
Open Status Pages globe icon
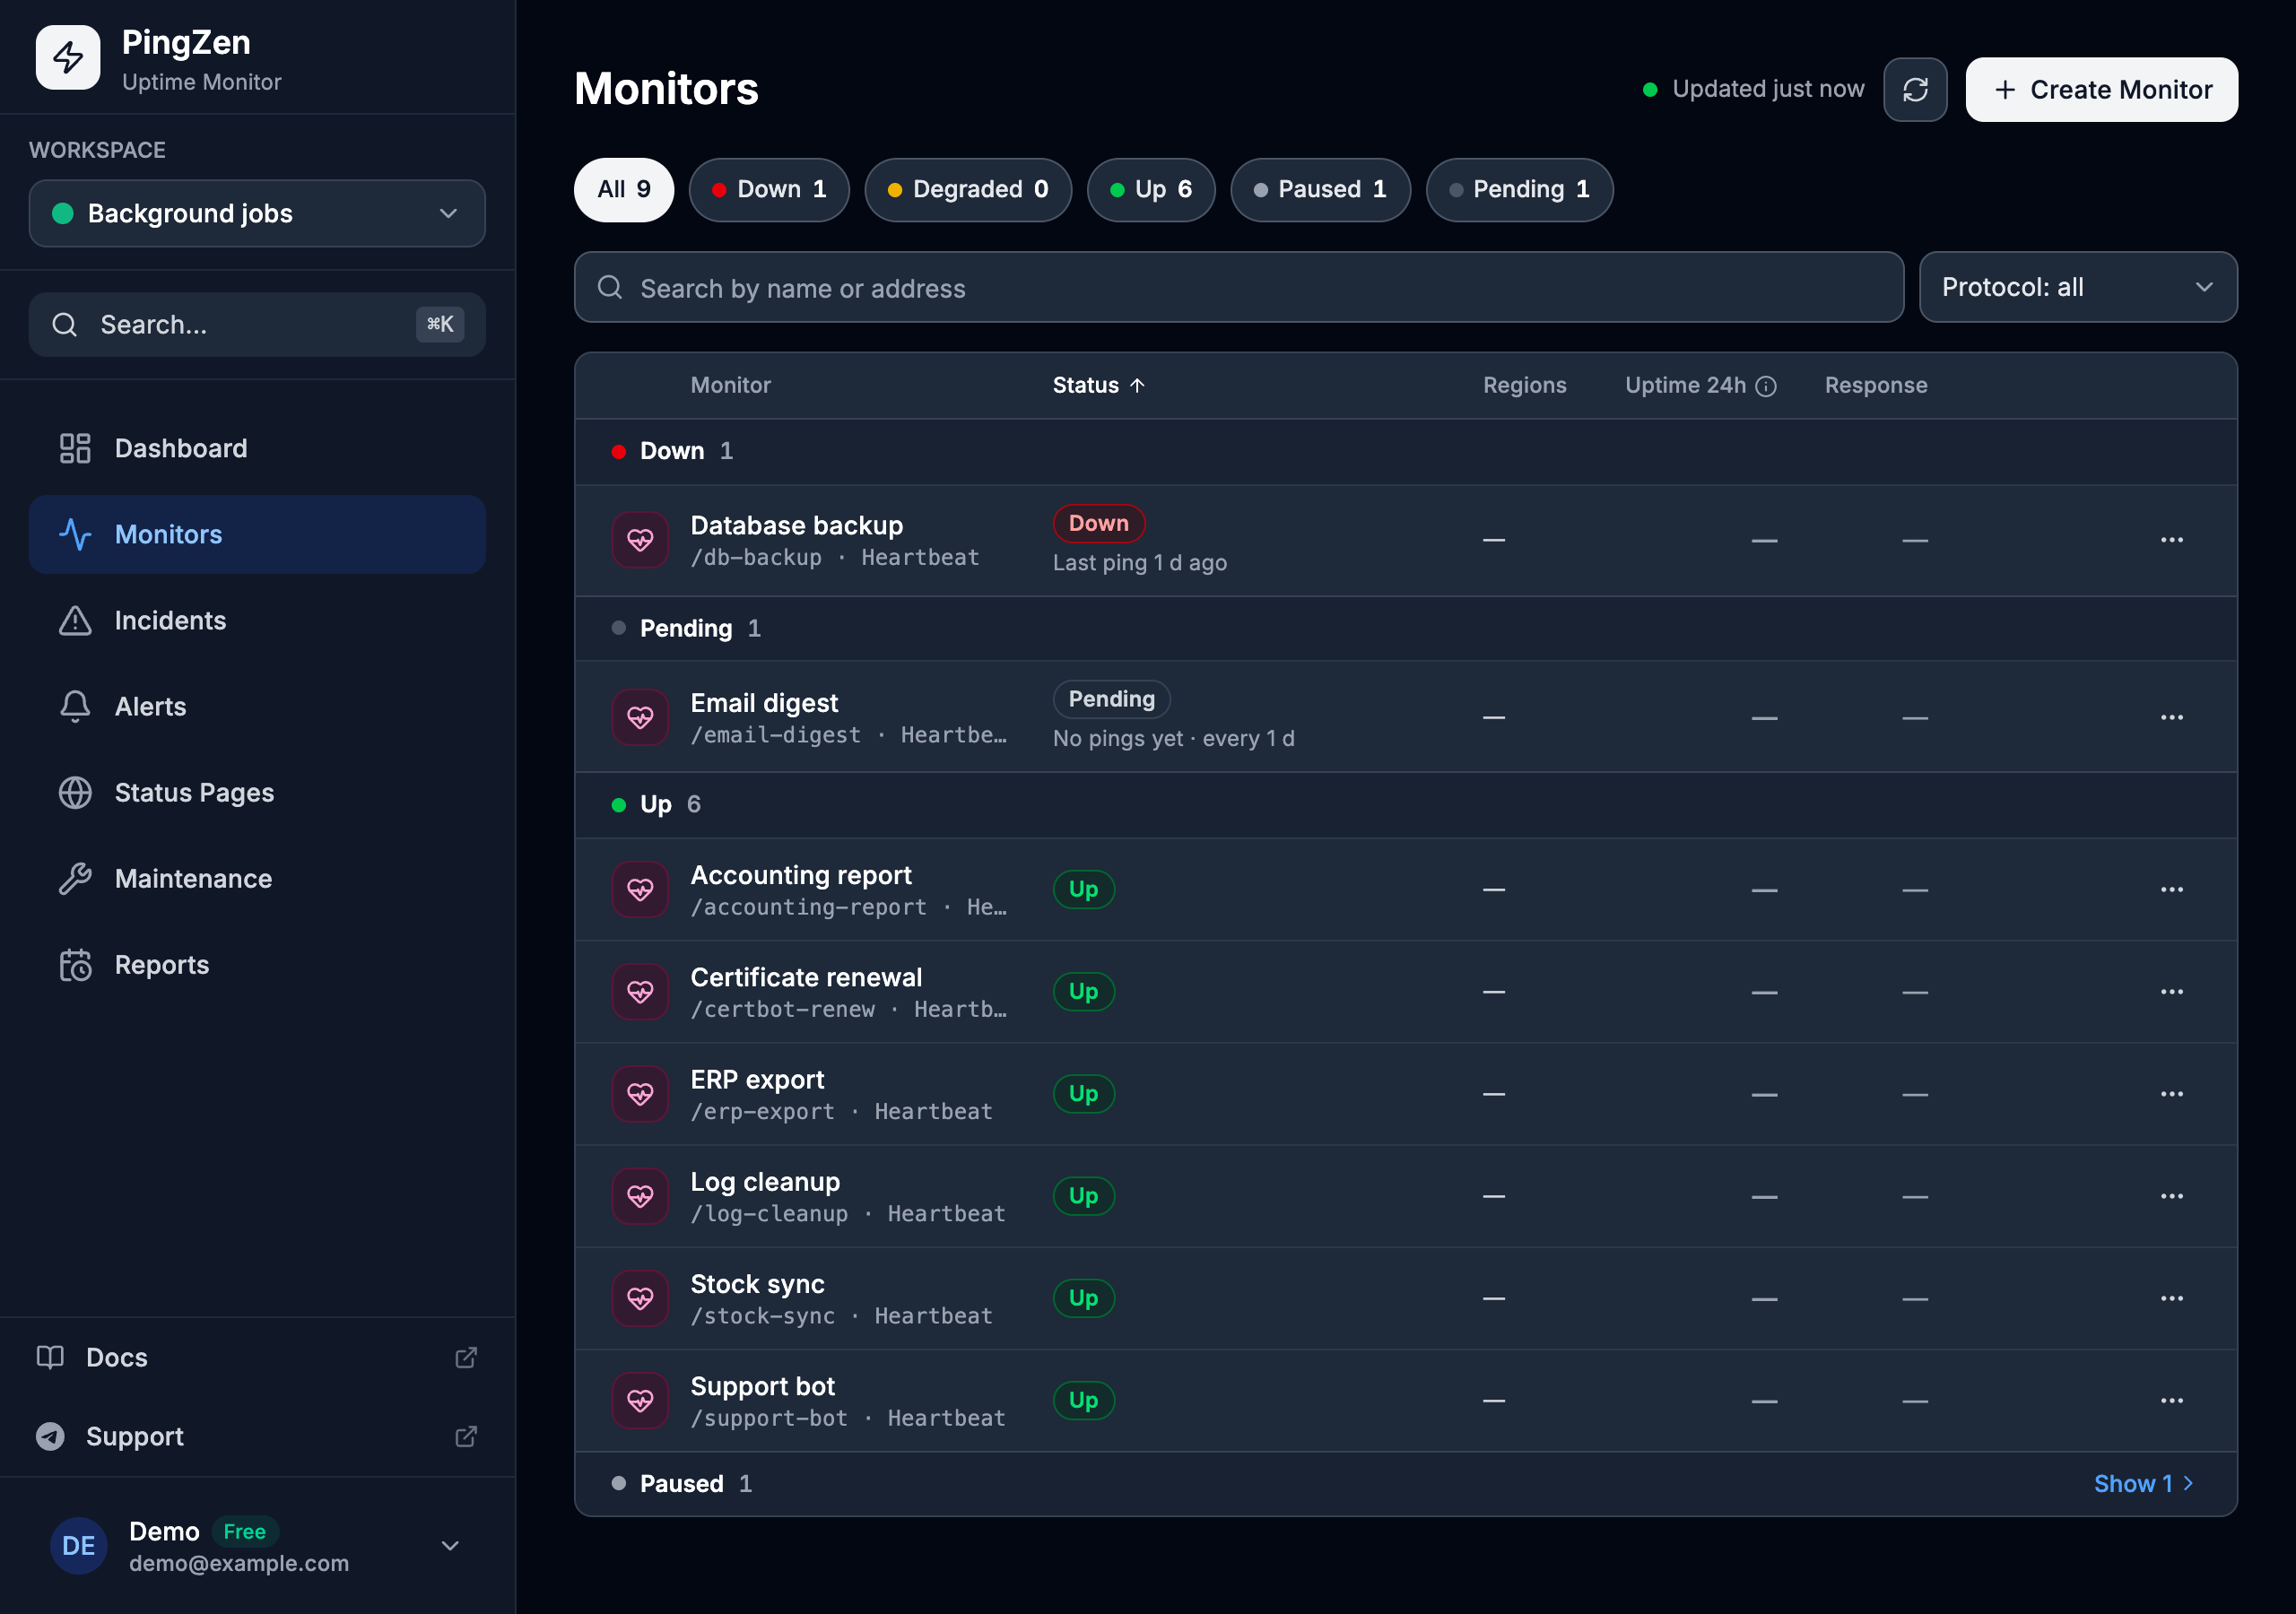(75, 792)
